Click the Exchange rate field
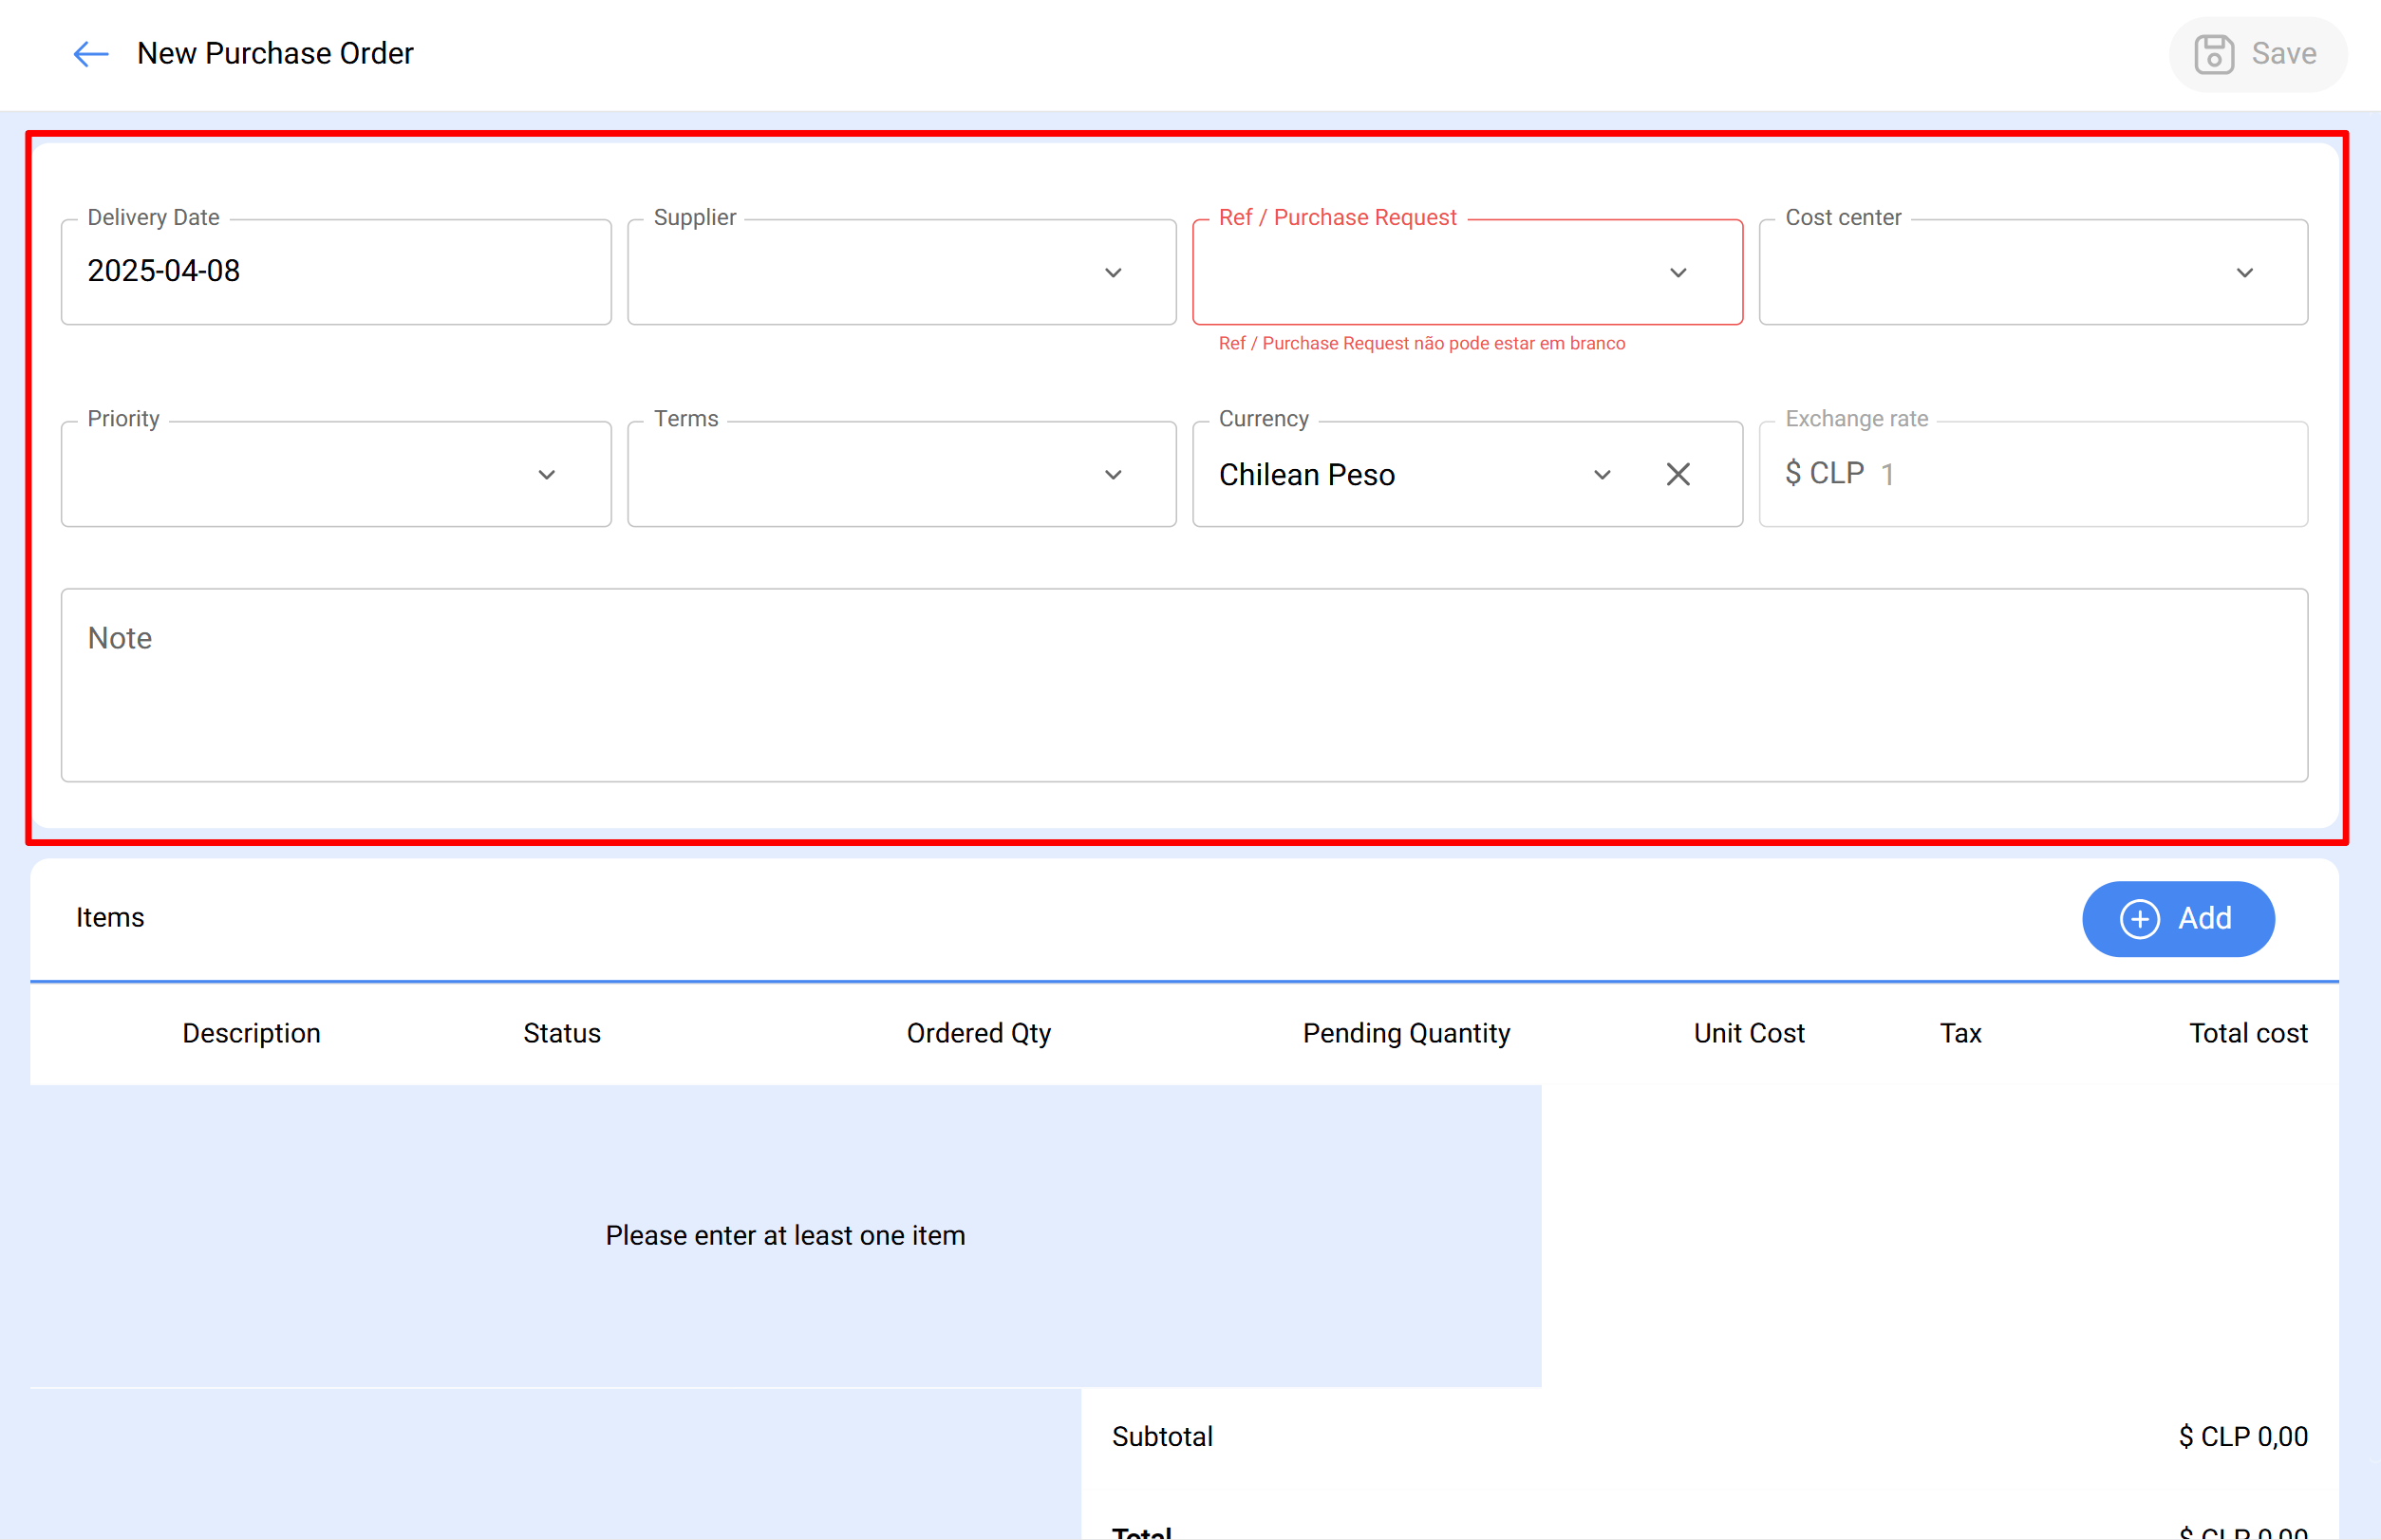The image size is (2381, 1540). click(2033, 474)
